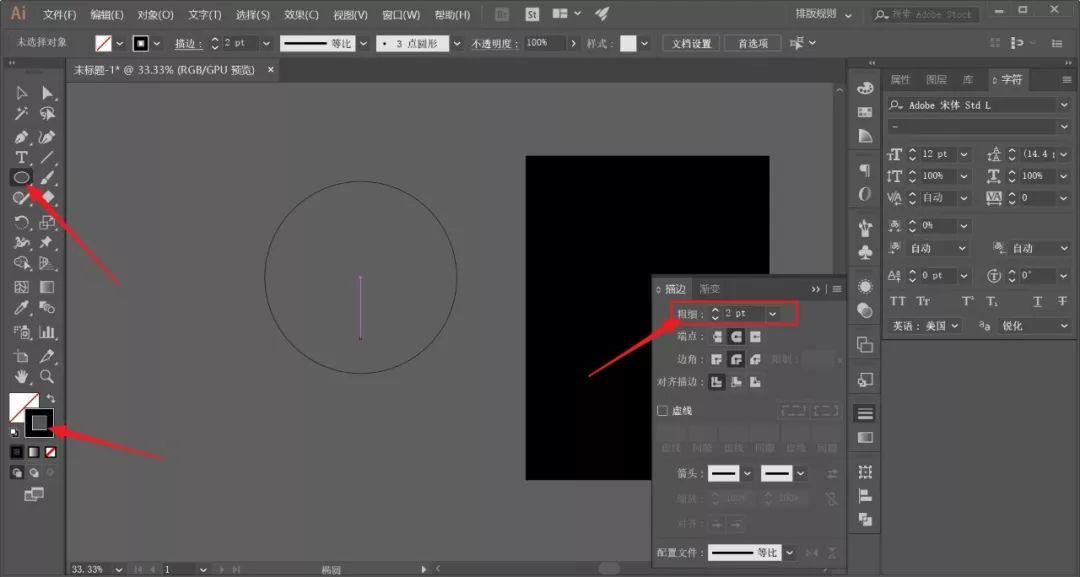Select the Selection tool black arrow
Screen dimensions: 1080x577
(21, 93)
